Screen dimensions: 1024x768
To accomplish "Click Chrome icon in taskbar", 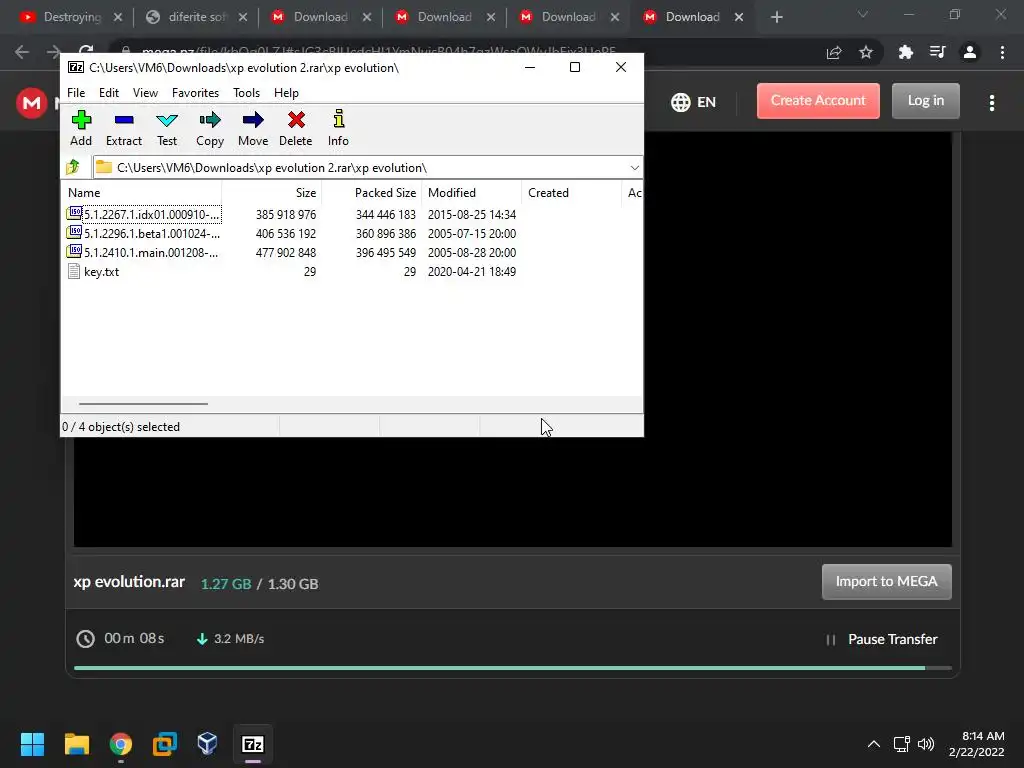I will pos(120,744).
